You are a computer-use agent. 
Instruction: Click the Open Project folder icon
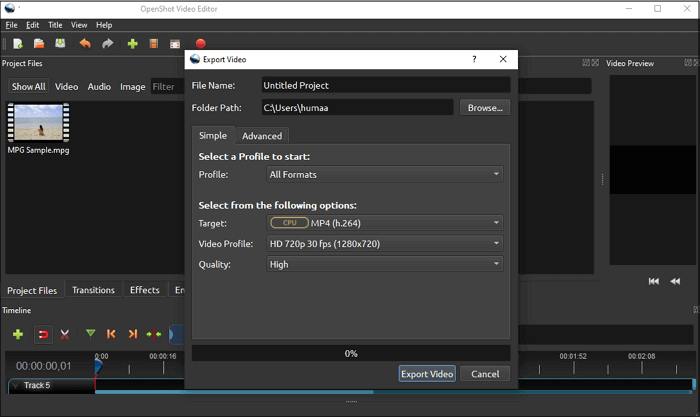coord(39,43)
